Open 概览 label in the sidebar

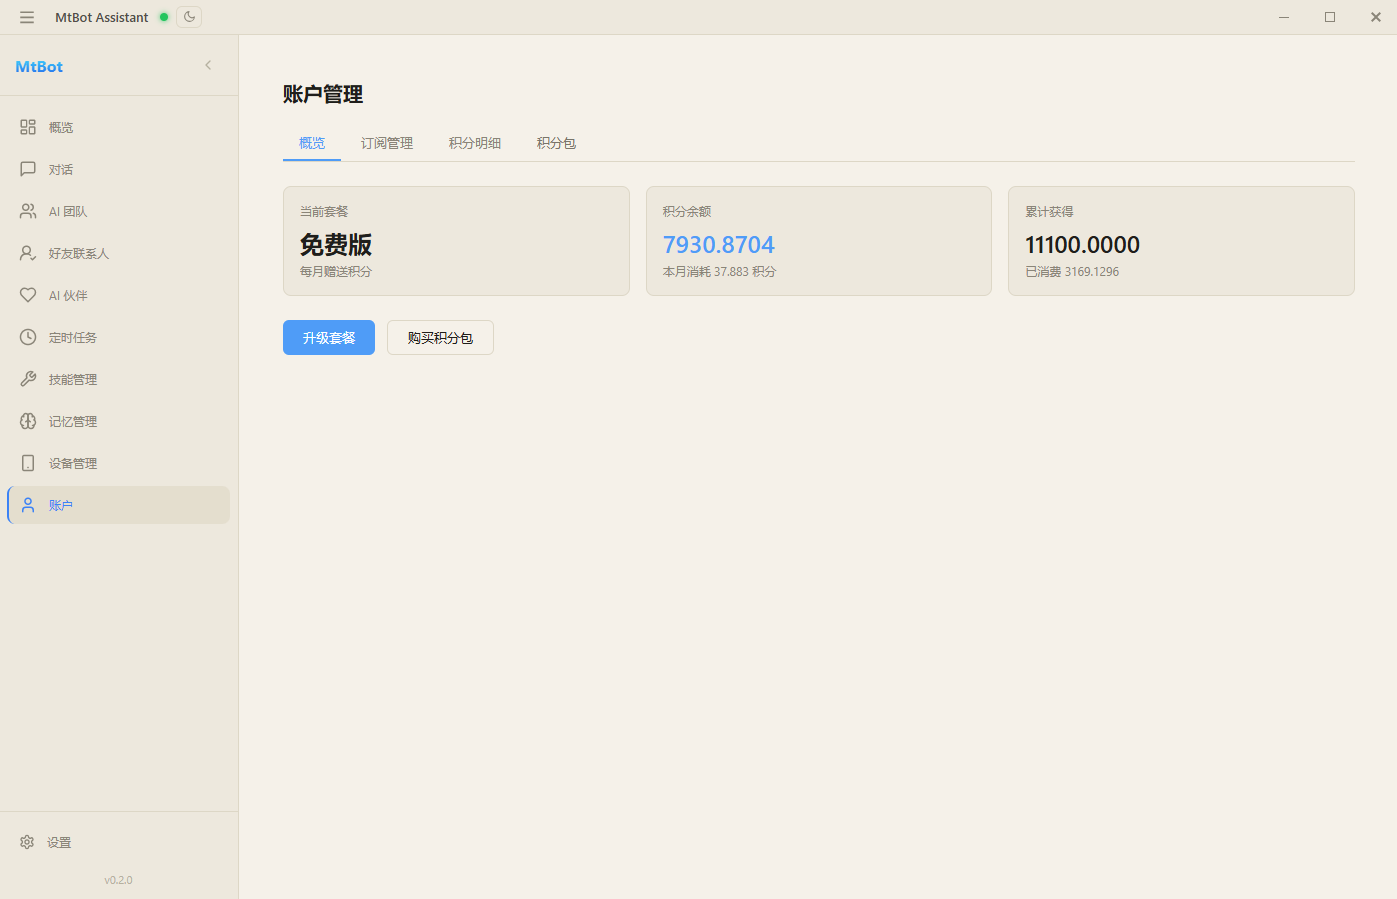click(x=61, y=128)
